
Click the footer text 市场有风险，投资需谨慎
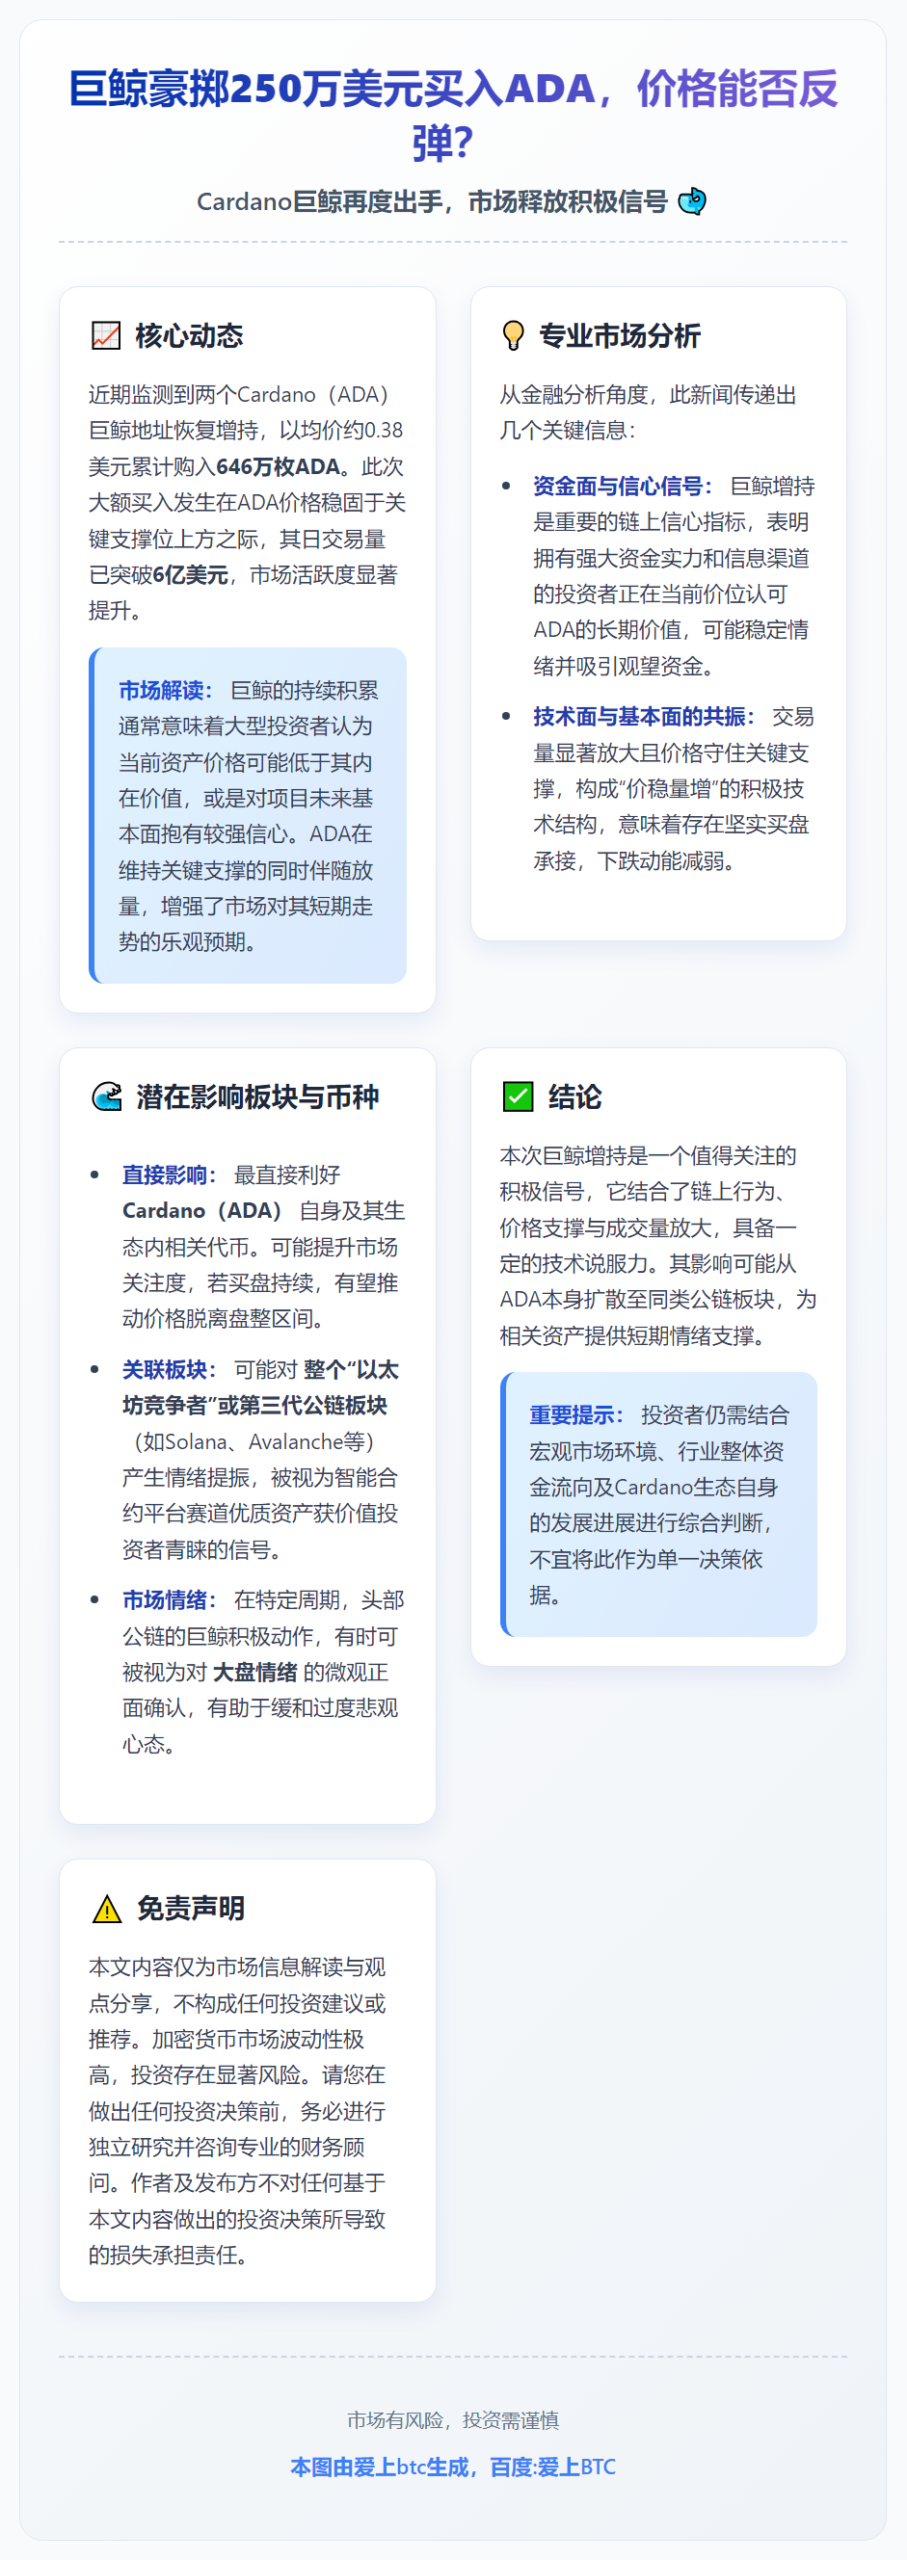[x=453, y=2419]
